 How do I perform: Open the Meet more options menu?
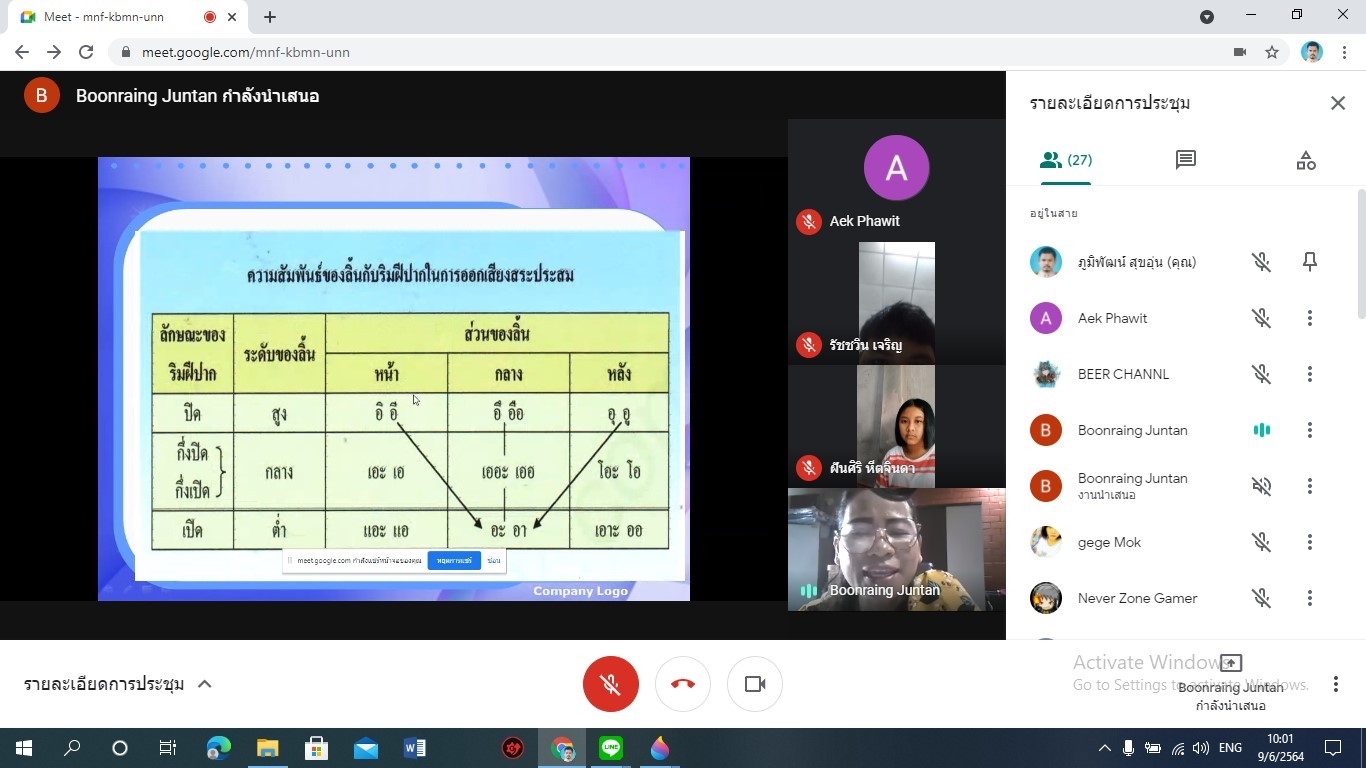[x=1335, y=684]
